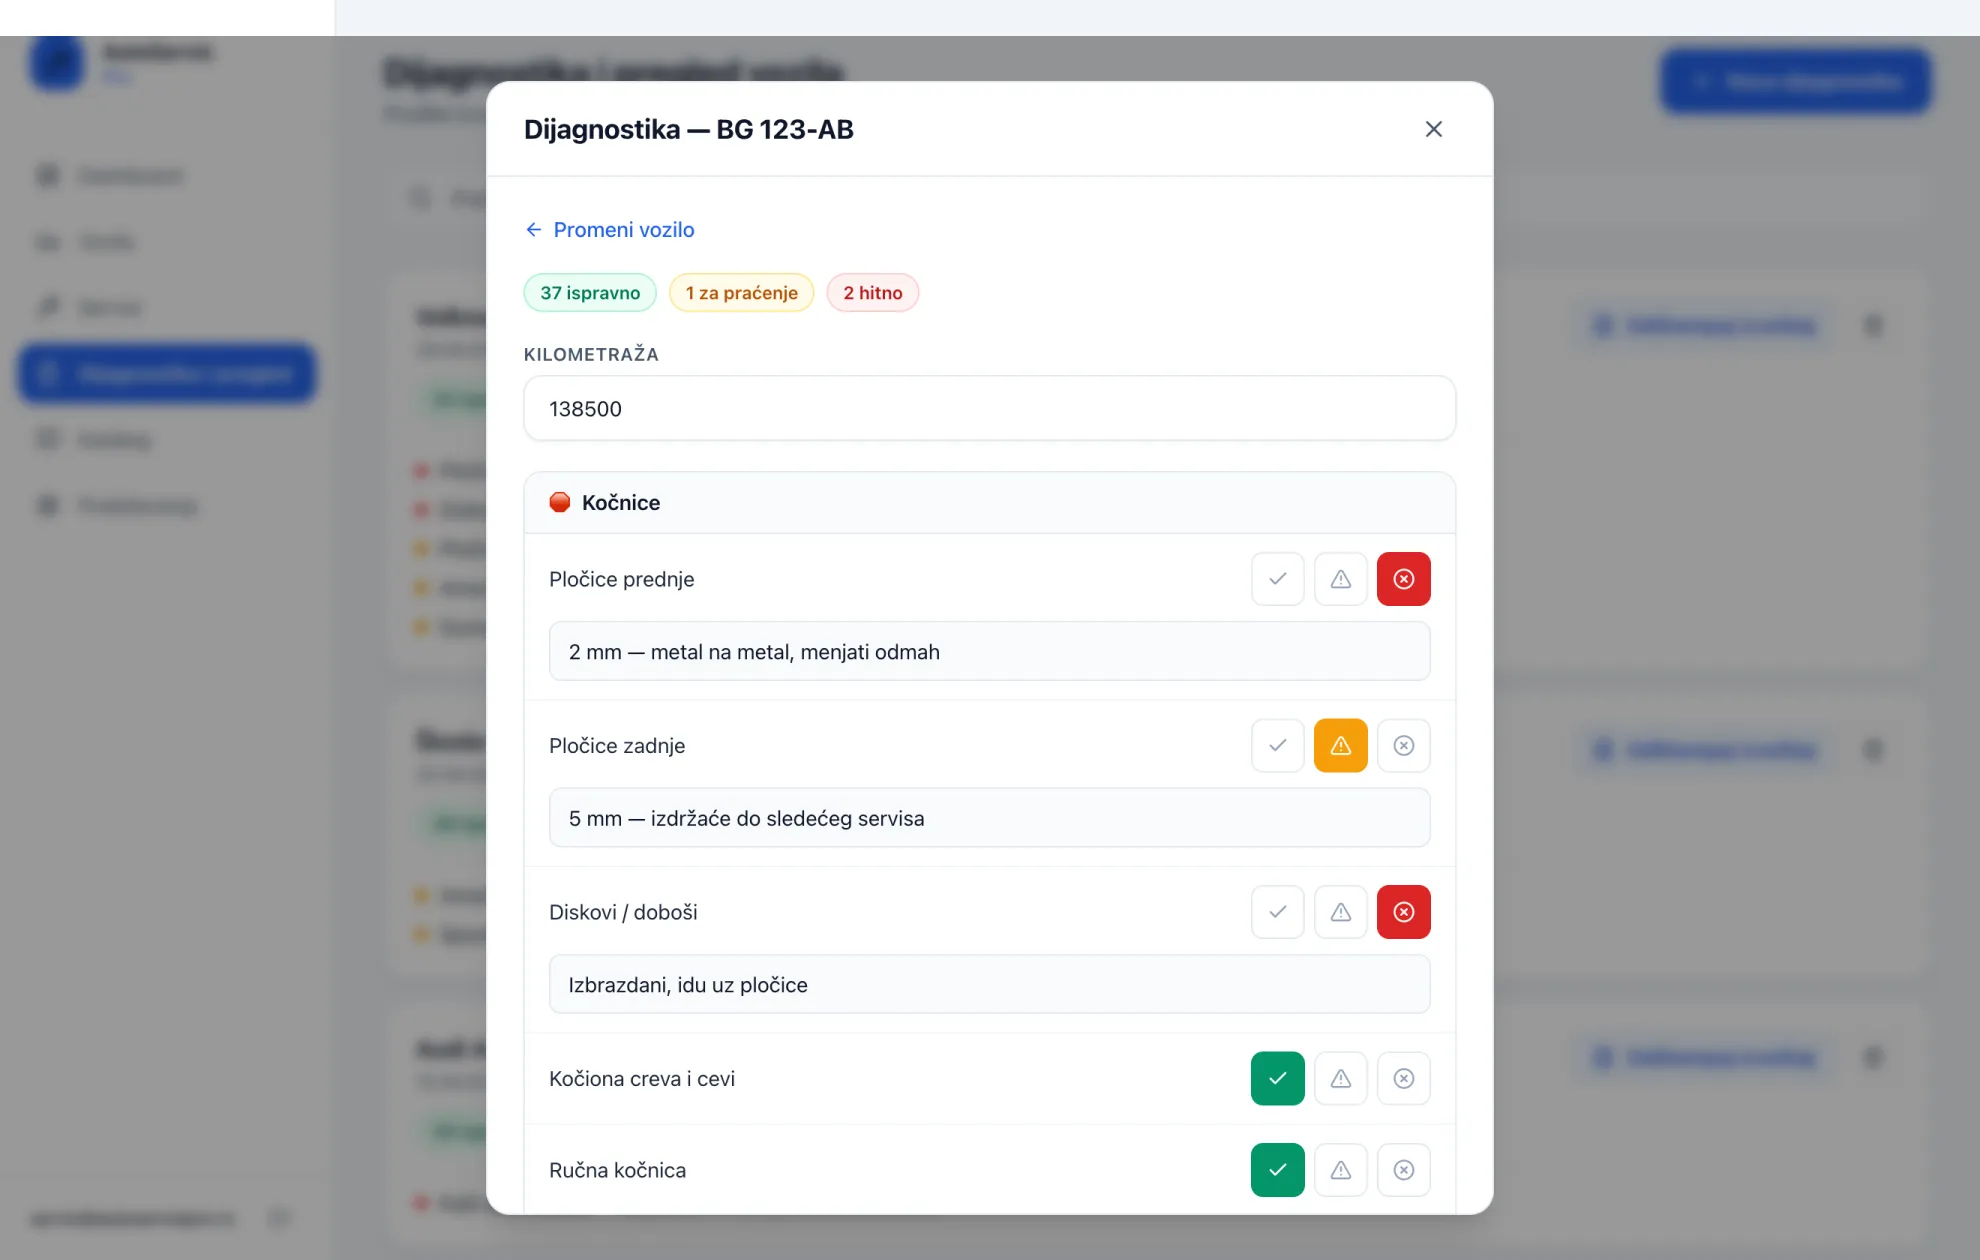Edit the Kilometraža field with 138500
Viewport: 1980px width, 1260px height.
point(989,408)
